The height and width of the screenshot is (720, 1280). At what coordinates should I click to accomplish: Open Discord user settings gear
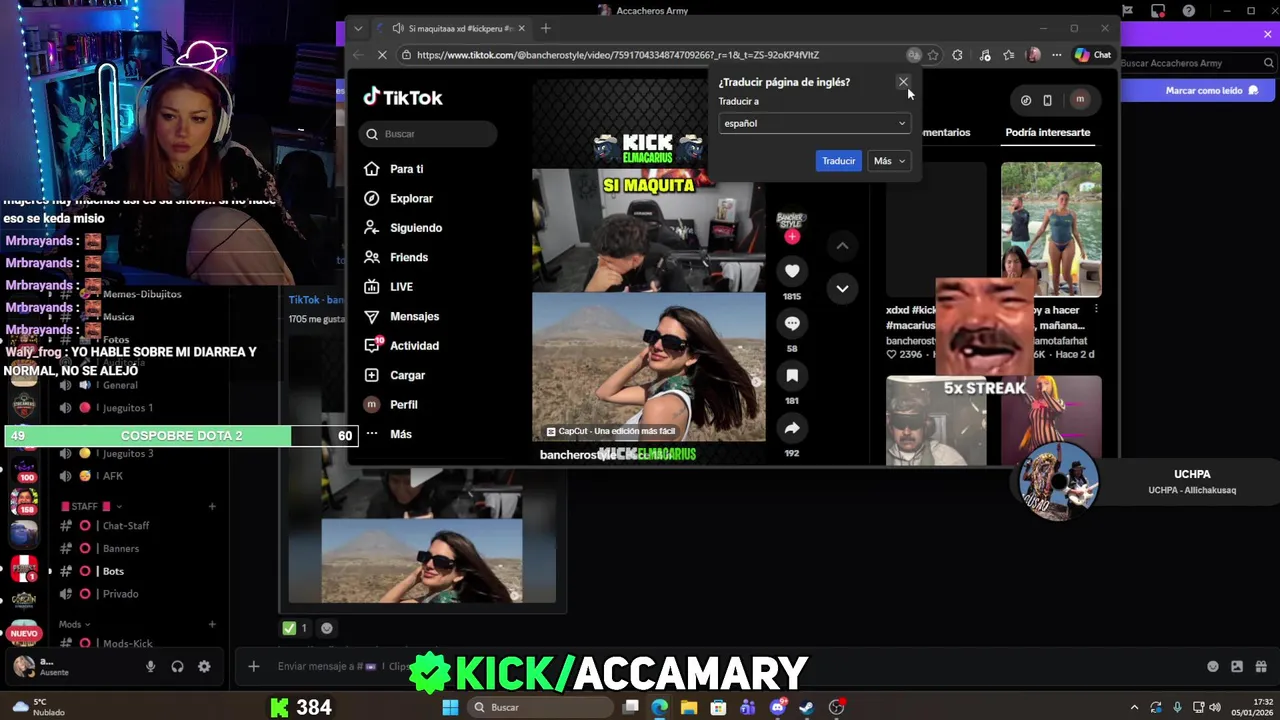coord(204,667)
